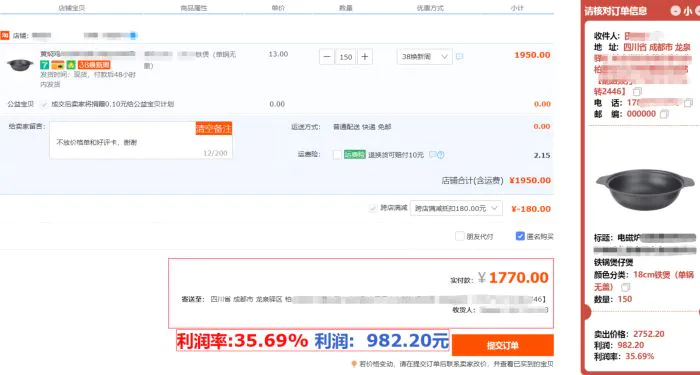Screen dimensions: 700x375
Task: Click the credit card payment badge
Action: (58, 65)
